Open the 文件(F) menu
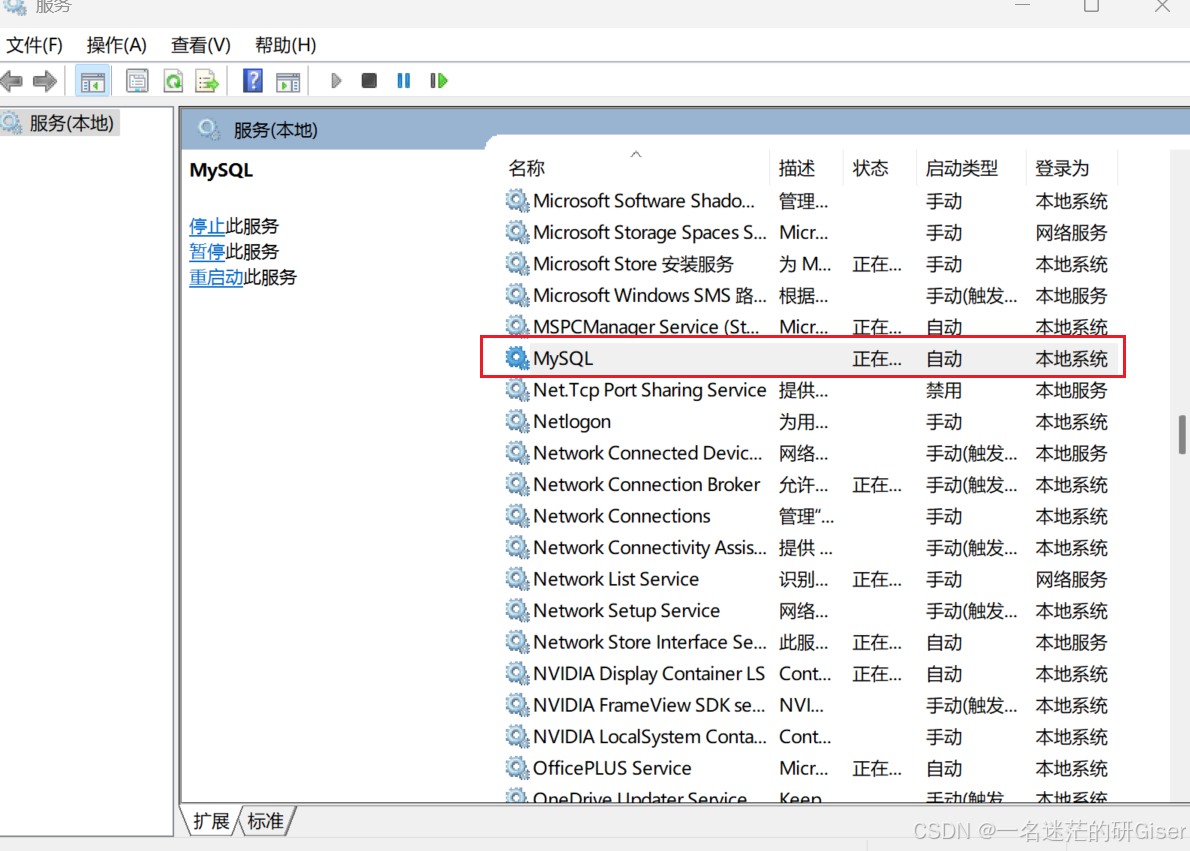Viewport: 1190px width, 851px height. click(34, 45)
